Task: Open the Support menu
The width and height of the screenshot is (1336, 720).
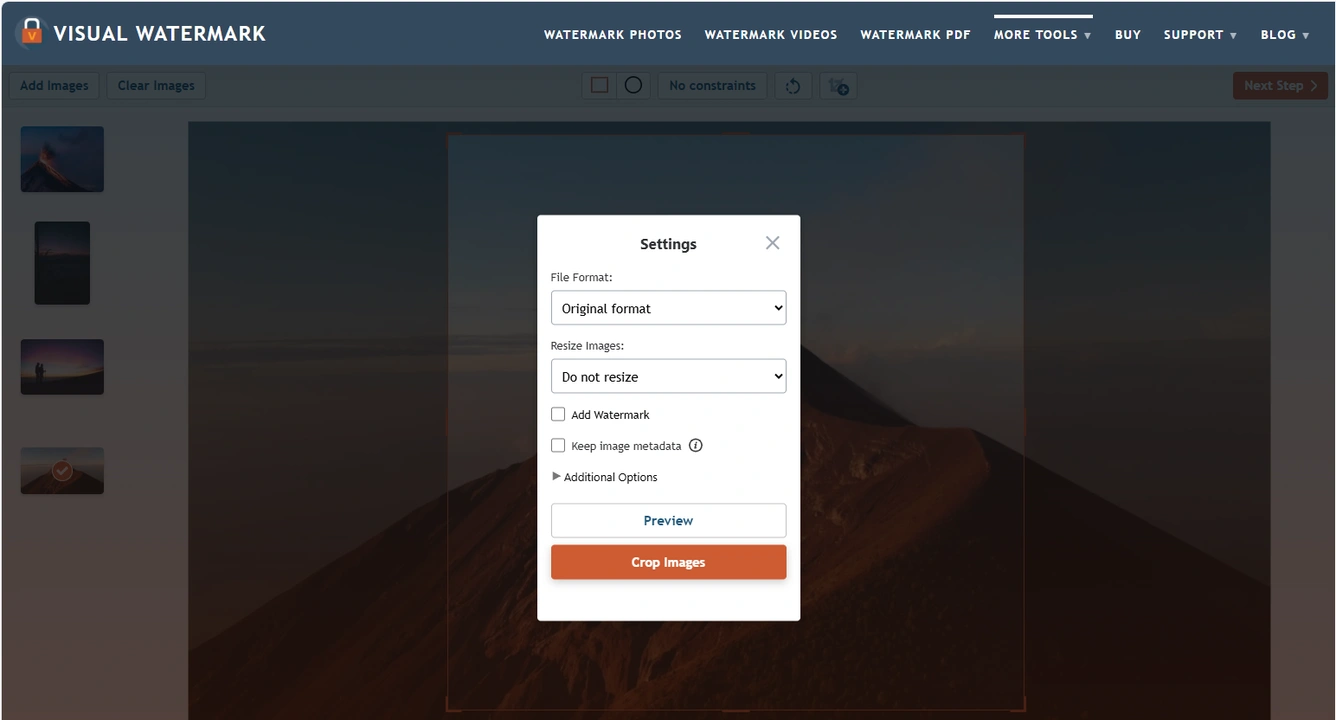Action: (1200, 35)
